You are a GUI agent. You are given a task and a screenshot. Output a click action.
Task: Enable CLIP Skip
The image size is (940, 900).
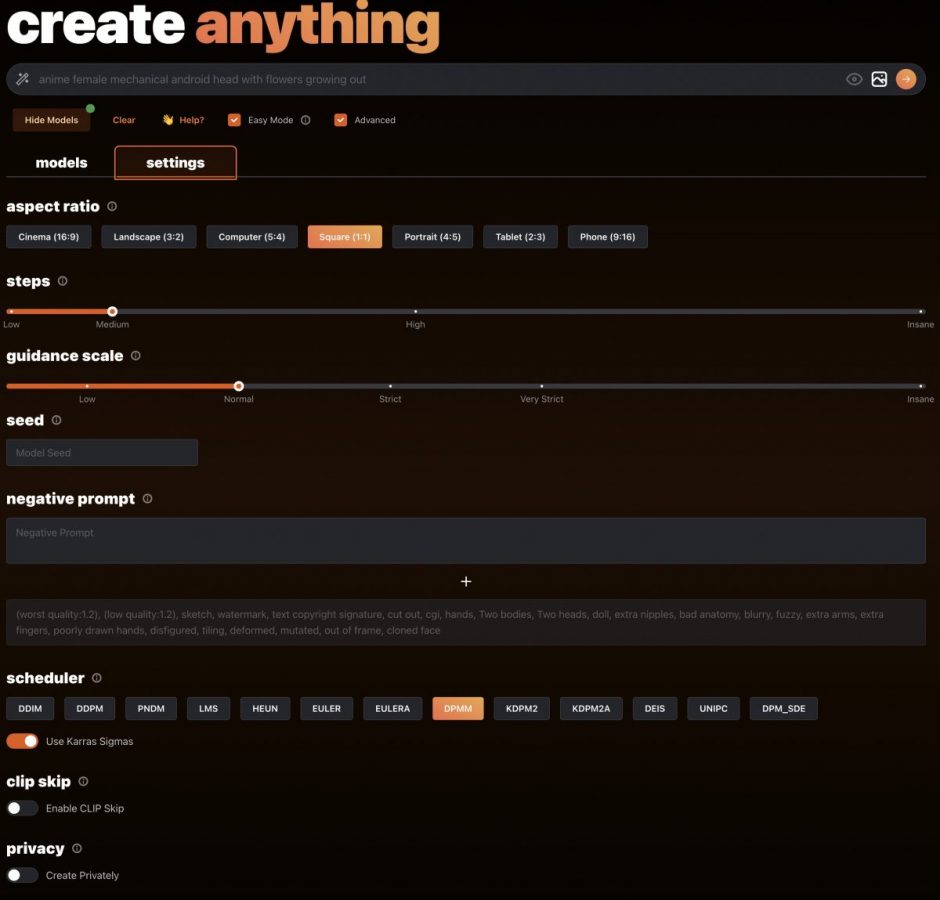tap(22, 808)
